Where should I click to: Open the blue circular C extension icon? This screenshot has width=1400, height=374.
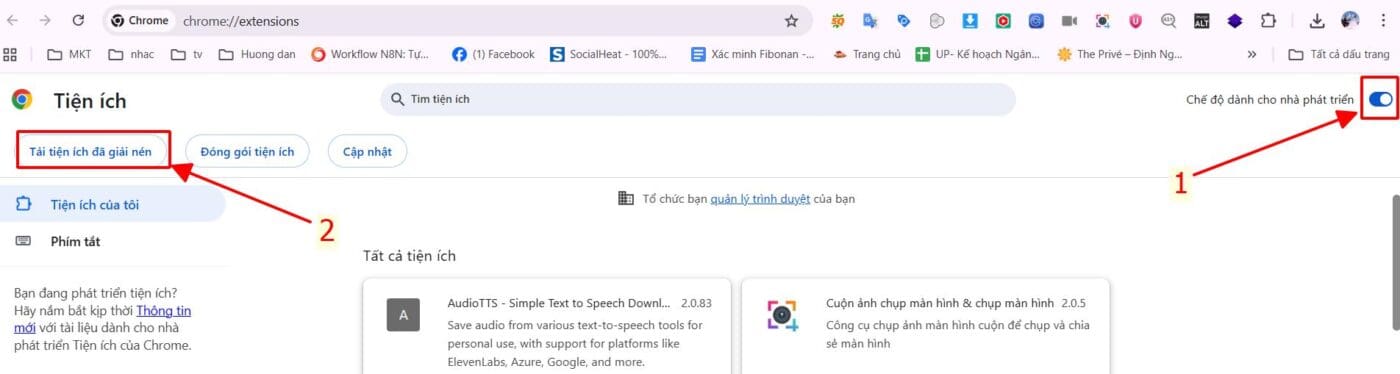click(x=1036, y=20)
